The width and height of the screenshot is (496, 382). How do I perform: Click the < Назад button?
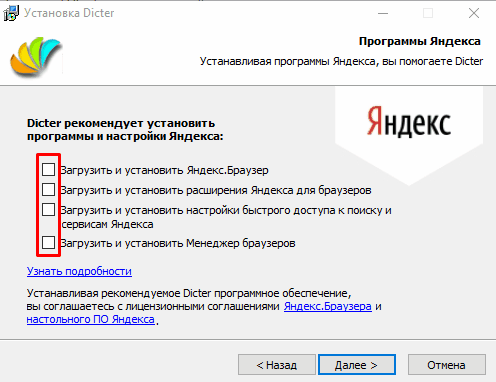(x=277, y=365)
